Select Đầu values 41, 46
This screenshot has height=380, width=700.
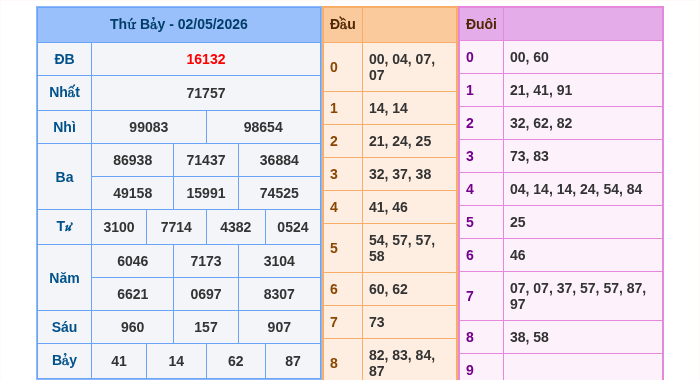pos(388,207)
